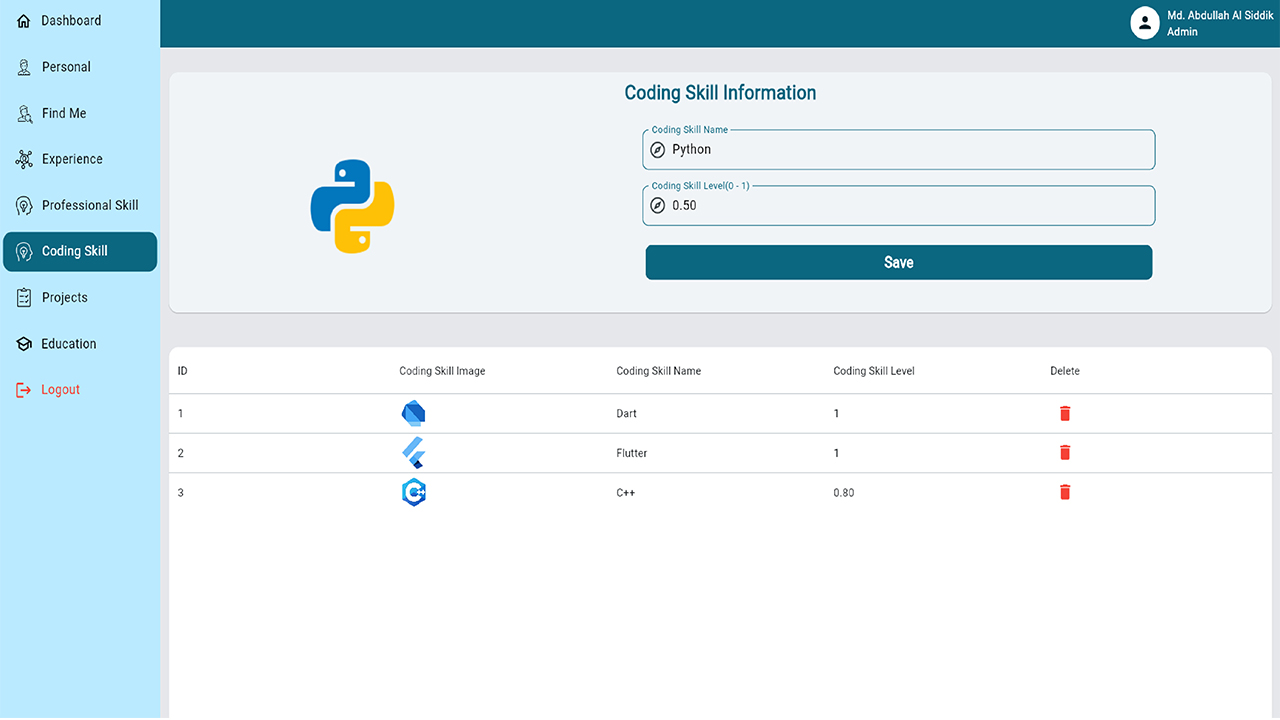The width and height of the screenshot is (1280, 720).
Task: Click the Python logo image
Action: pyautogui.click(x=352, y=206)
